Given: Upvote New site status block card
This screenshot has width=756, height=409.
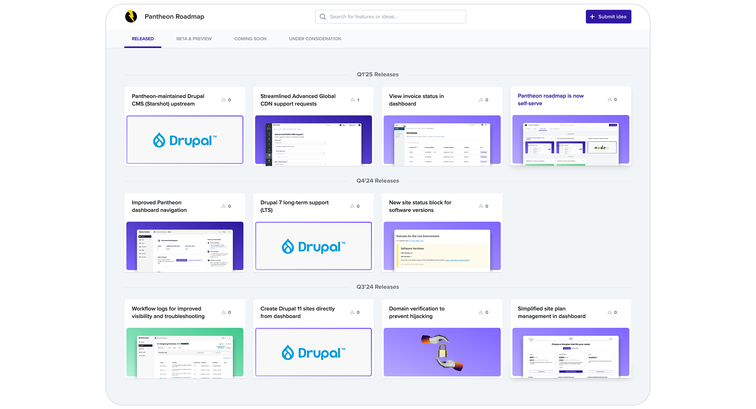Looking at the screenshot, I should click(x=481, y=207).
